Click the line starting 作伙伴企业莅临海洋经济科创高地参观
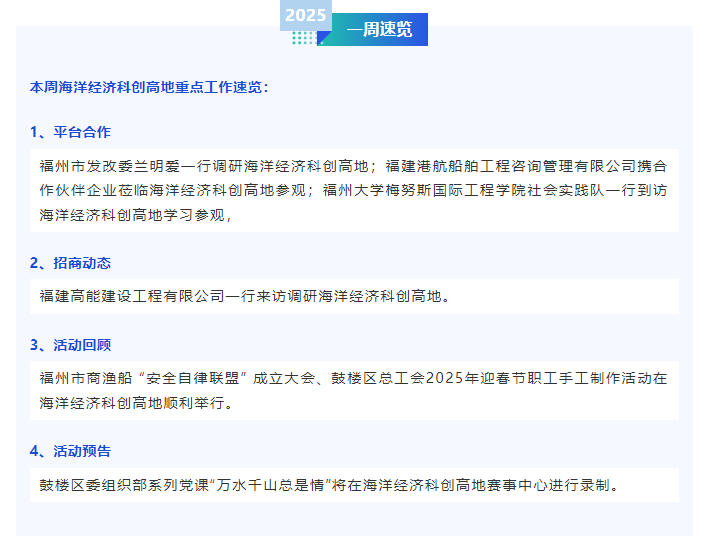This screenshot has width=707, height=554. point(354,190)
